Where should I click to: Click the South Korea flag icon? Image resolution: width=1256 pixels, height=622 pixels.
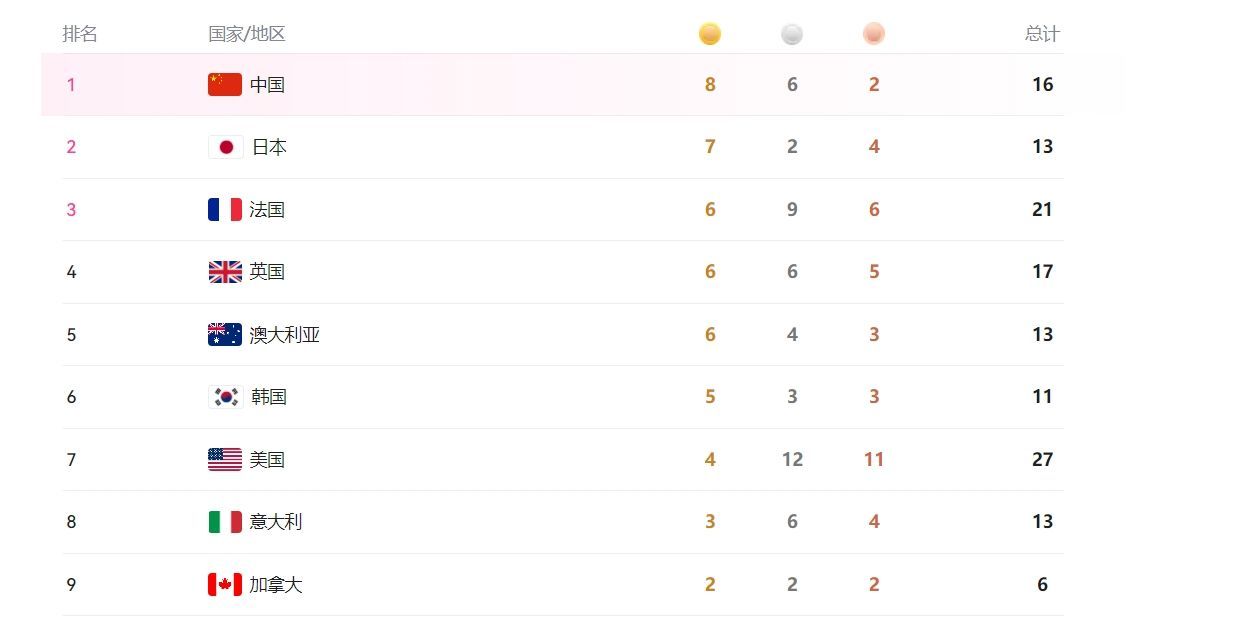(x=225, y=397)
